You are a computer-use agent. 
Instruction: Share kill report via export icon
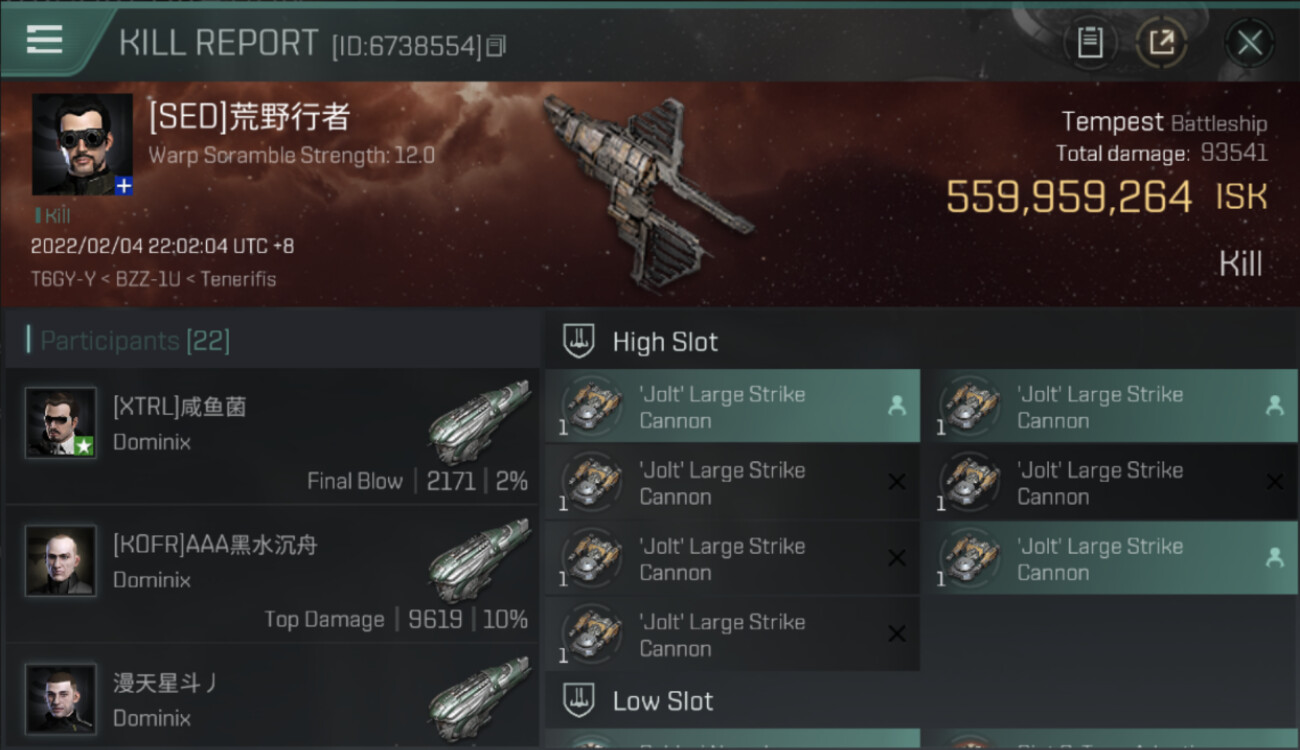pos(1161,43)
